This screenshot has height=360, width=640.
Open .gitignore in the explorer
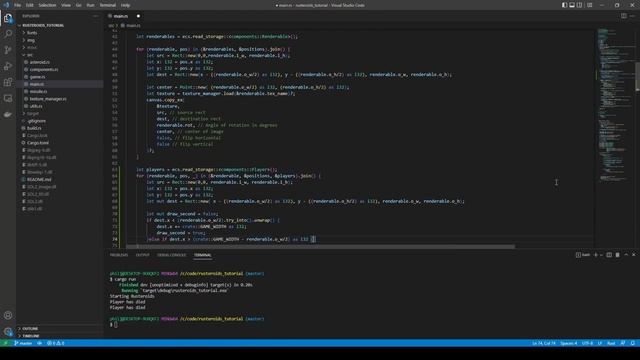click(37, 121)
